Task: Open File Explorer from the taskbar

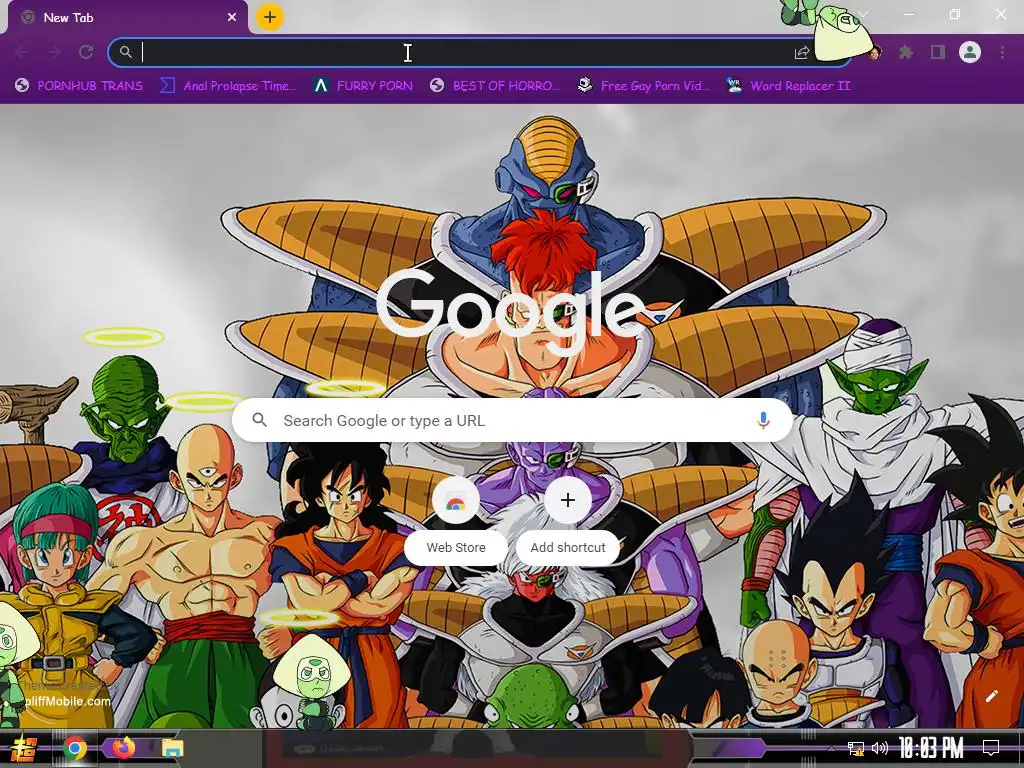Action: point(172,748)
